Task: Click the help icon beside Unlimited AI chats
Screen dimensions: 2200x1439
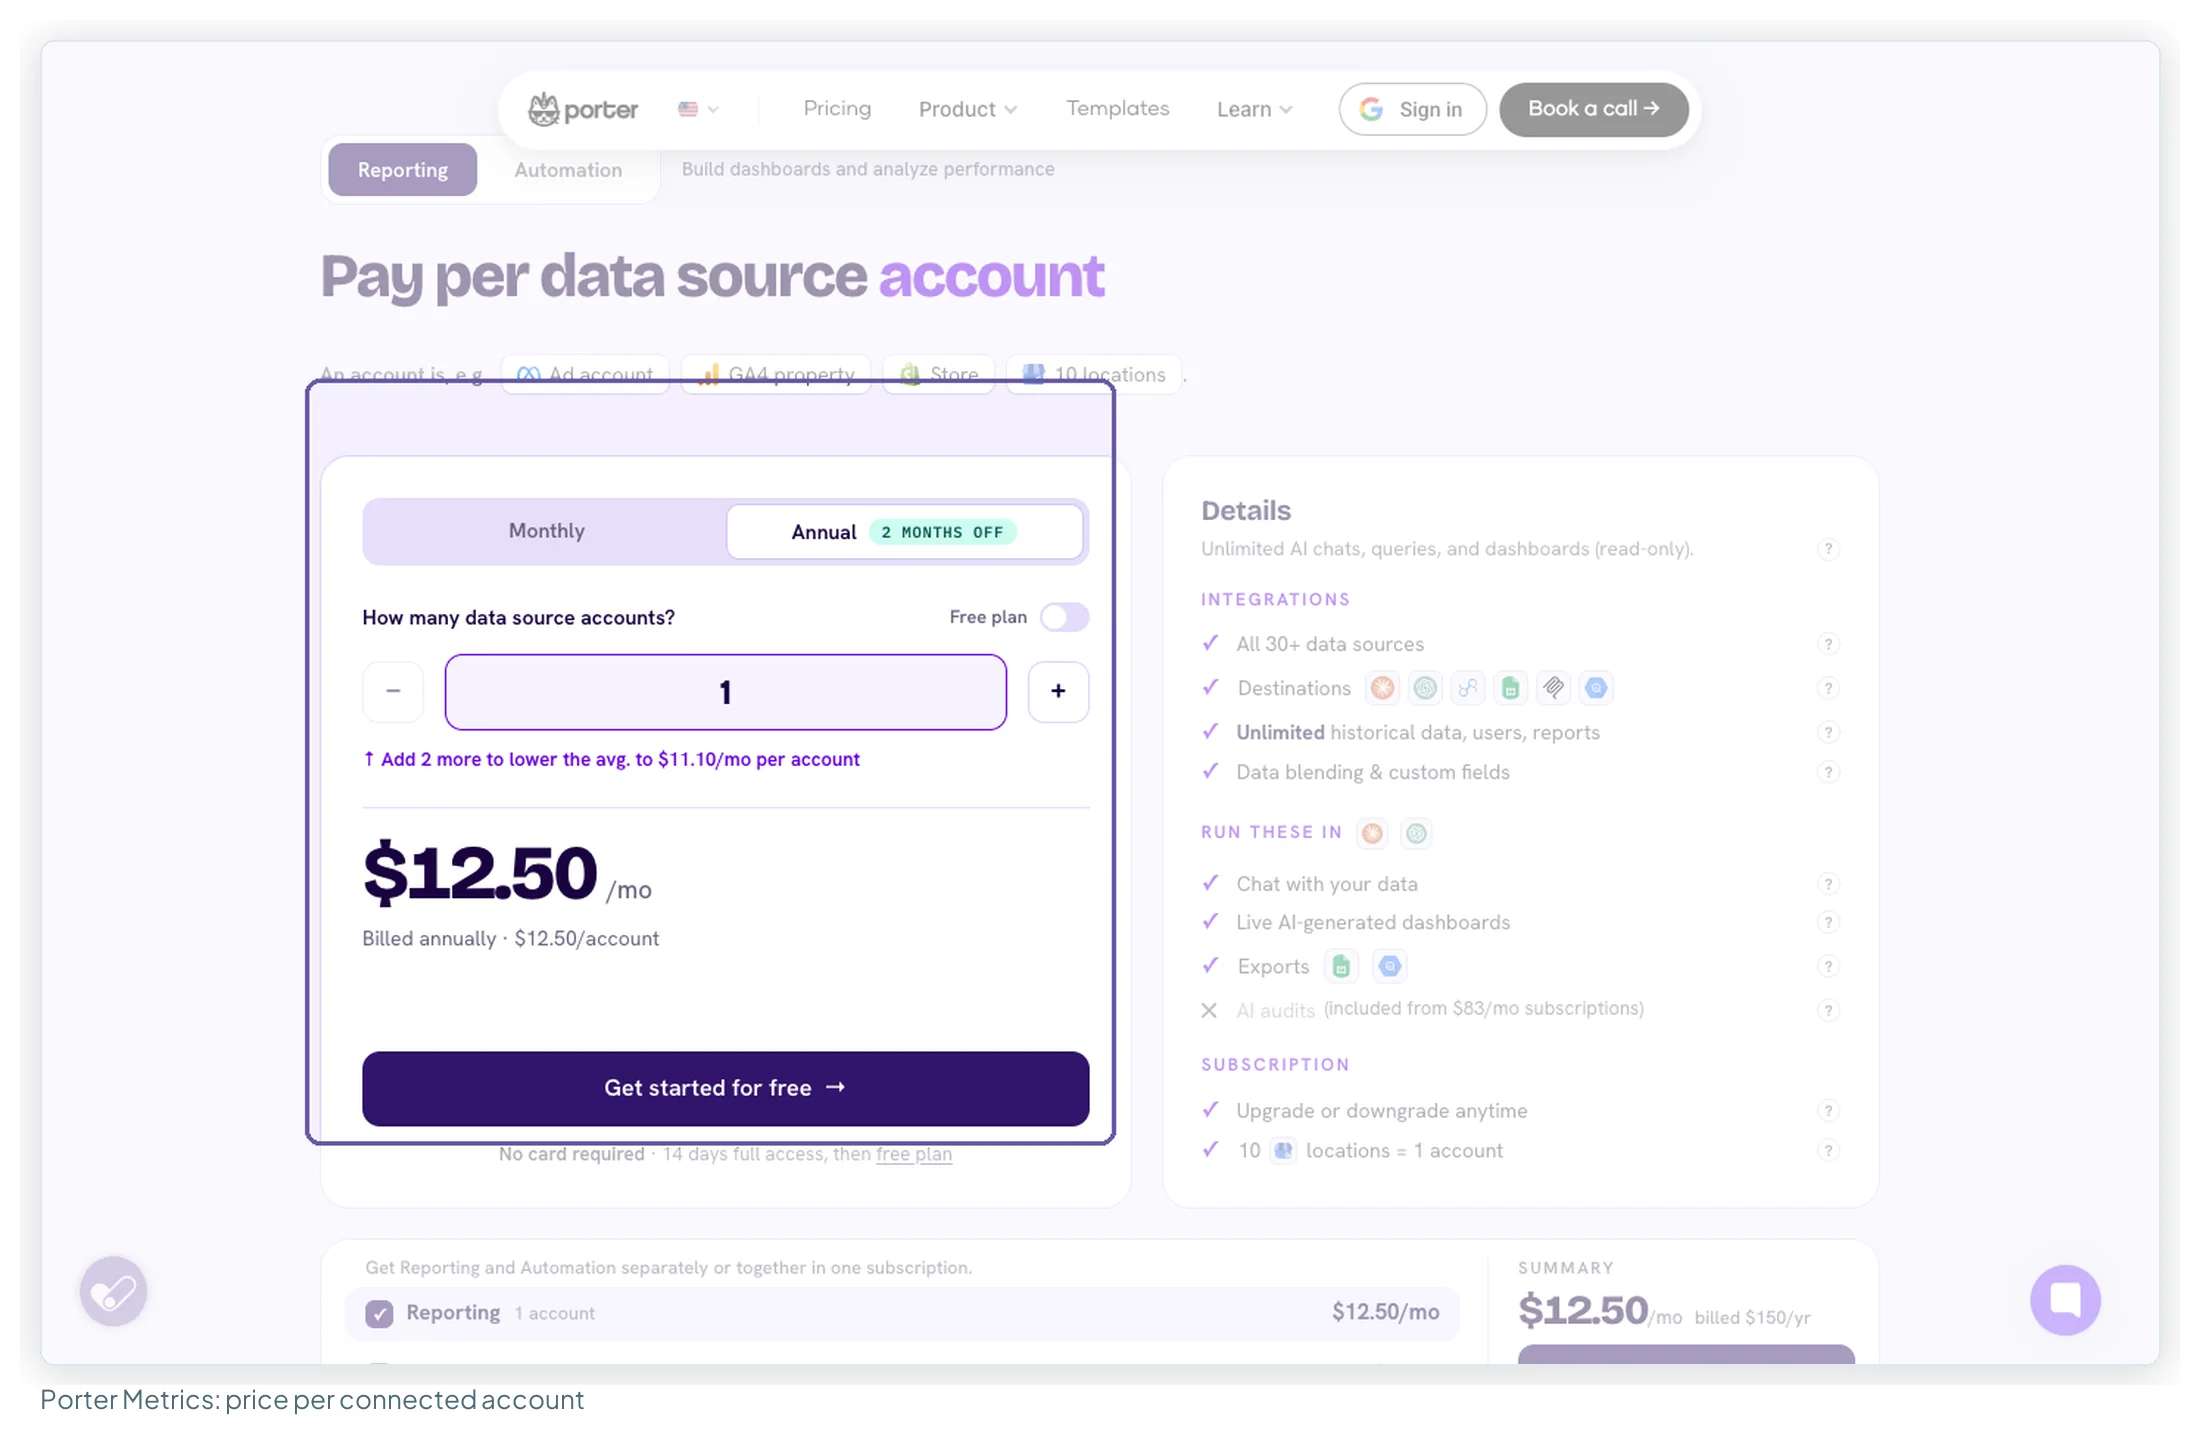Action: click(x=1828, y=549)
